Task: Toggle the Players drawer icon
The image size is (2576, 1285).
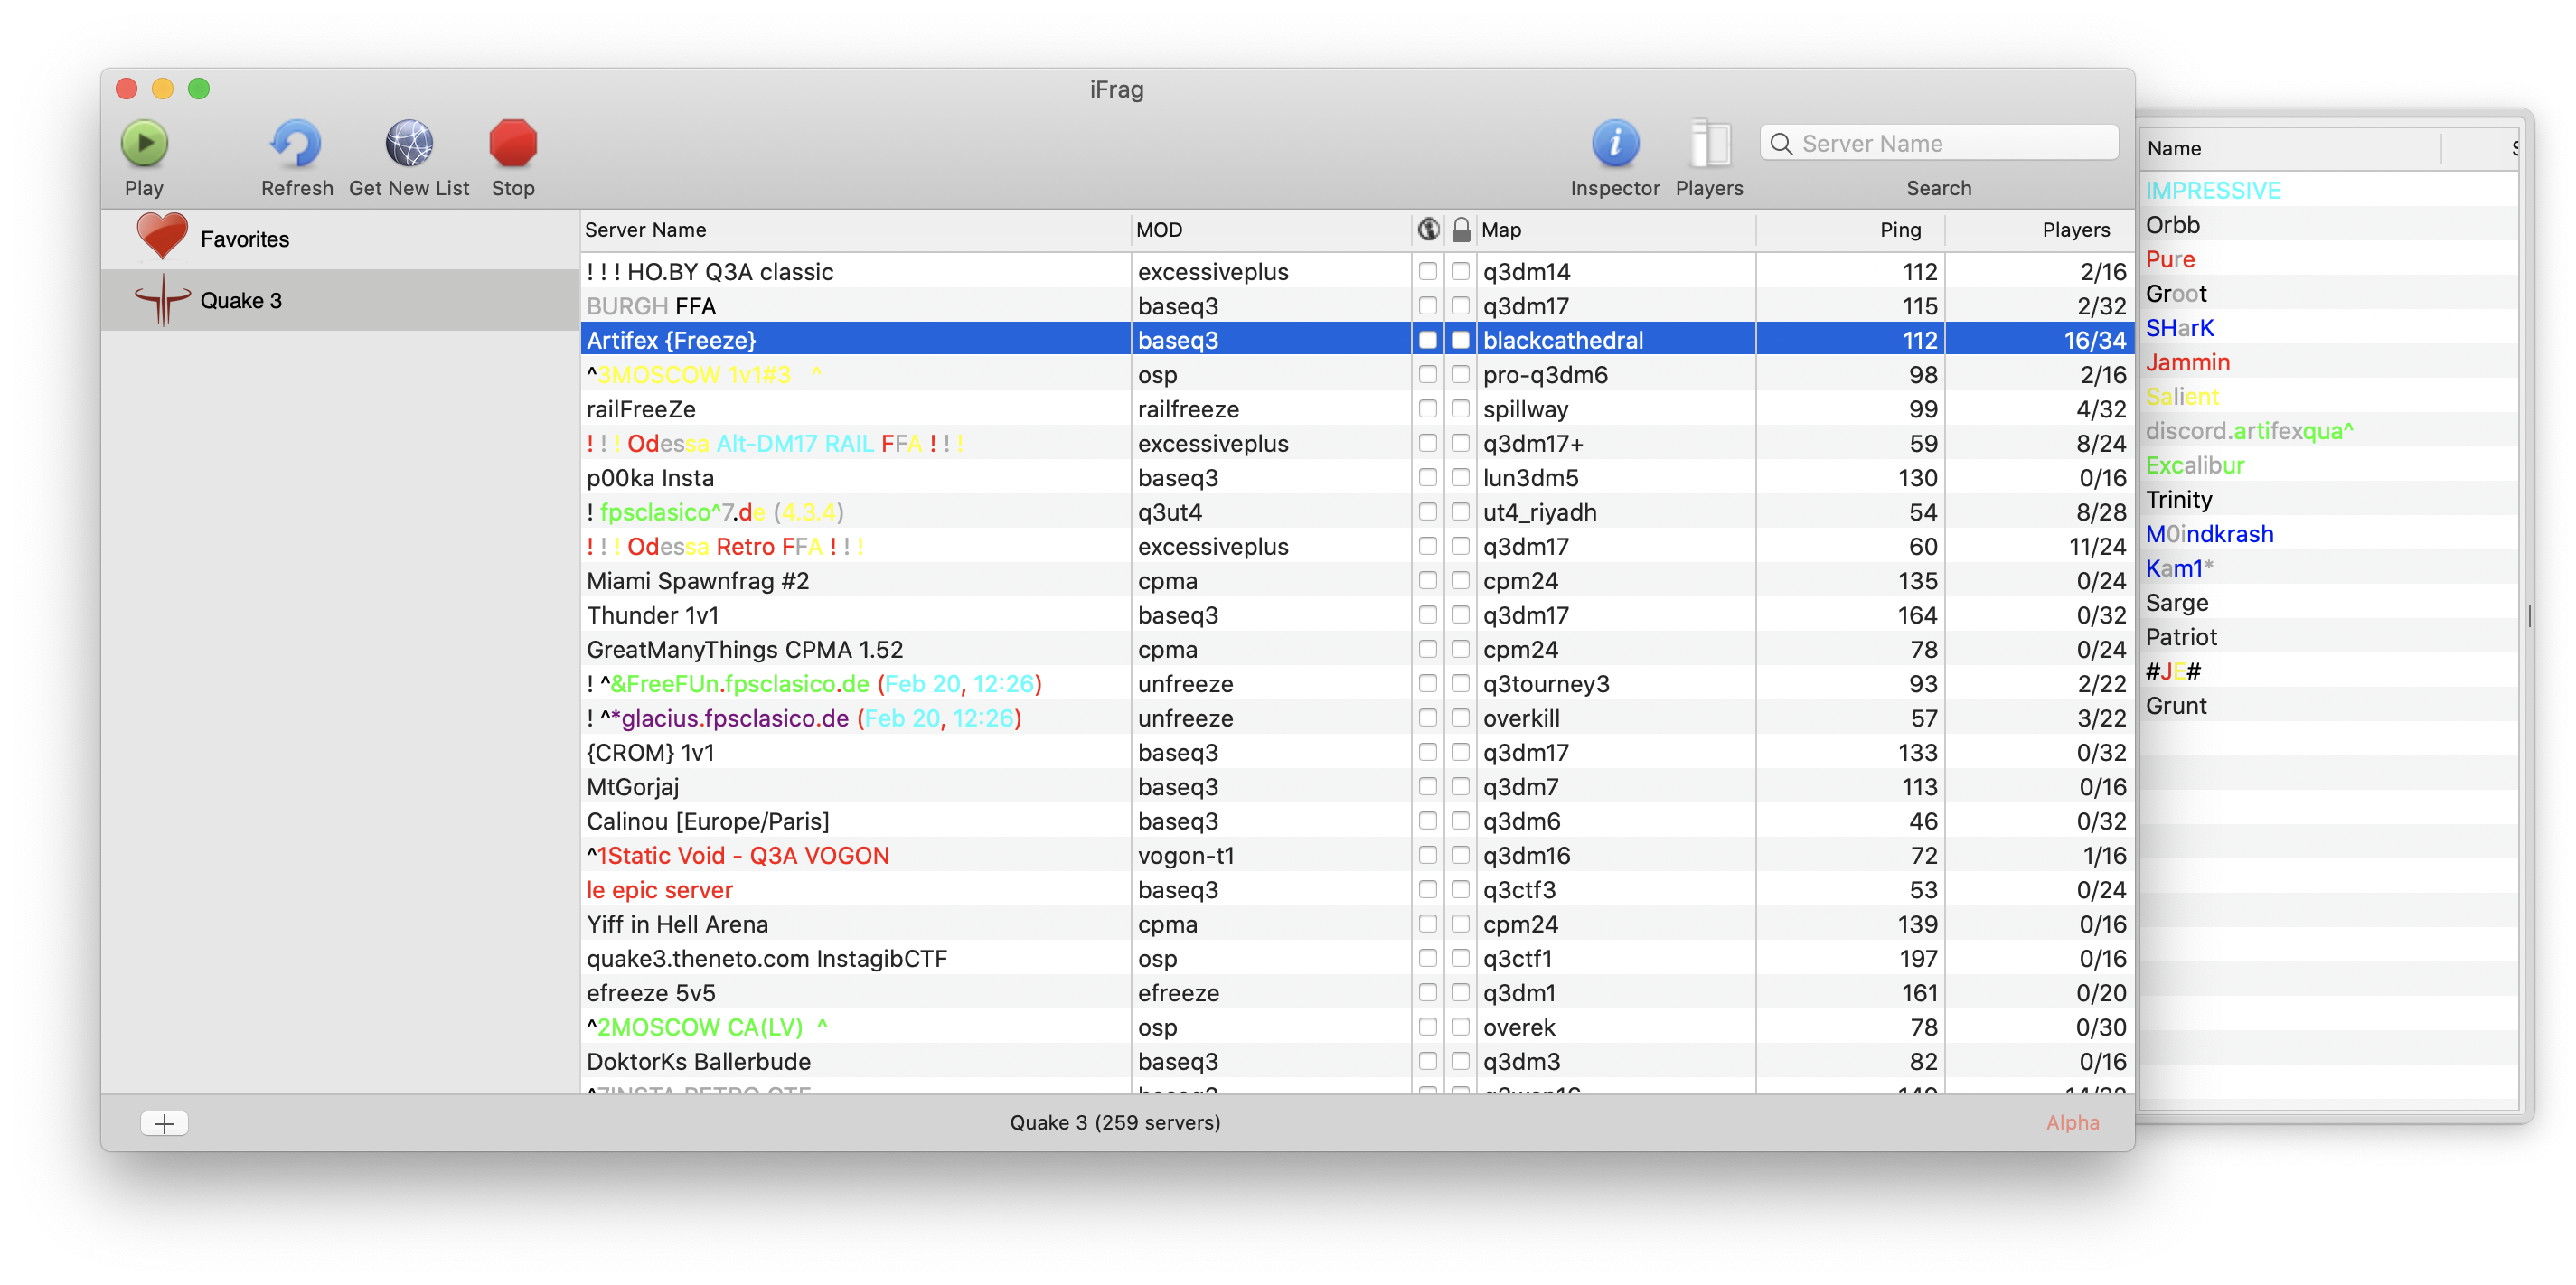Action: click(x=1709, y=144)
